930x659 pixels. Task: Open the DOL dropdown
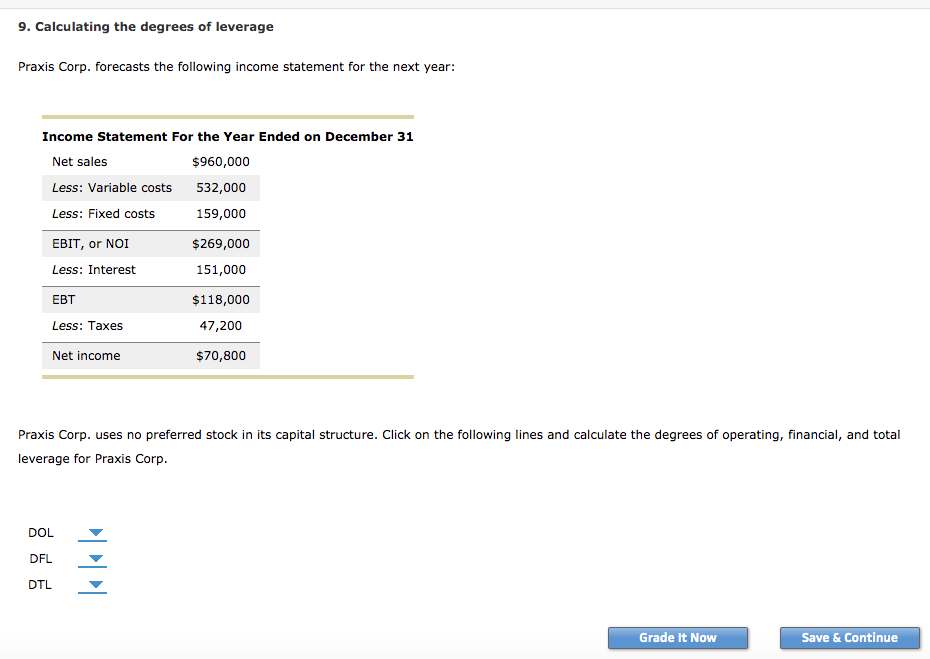click(x=92, y=533)
